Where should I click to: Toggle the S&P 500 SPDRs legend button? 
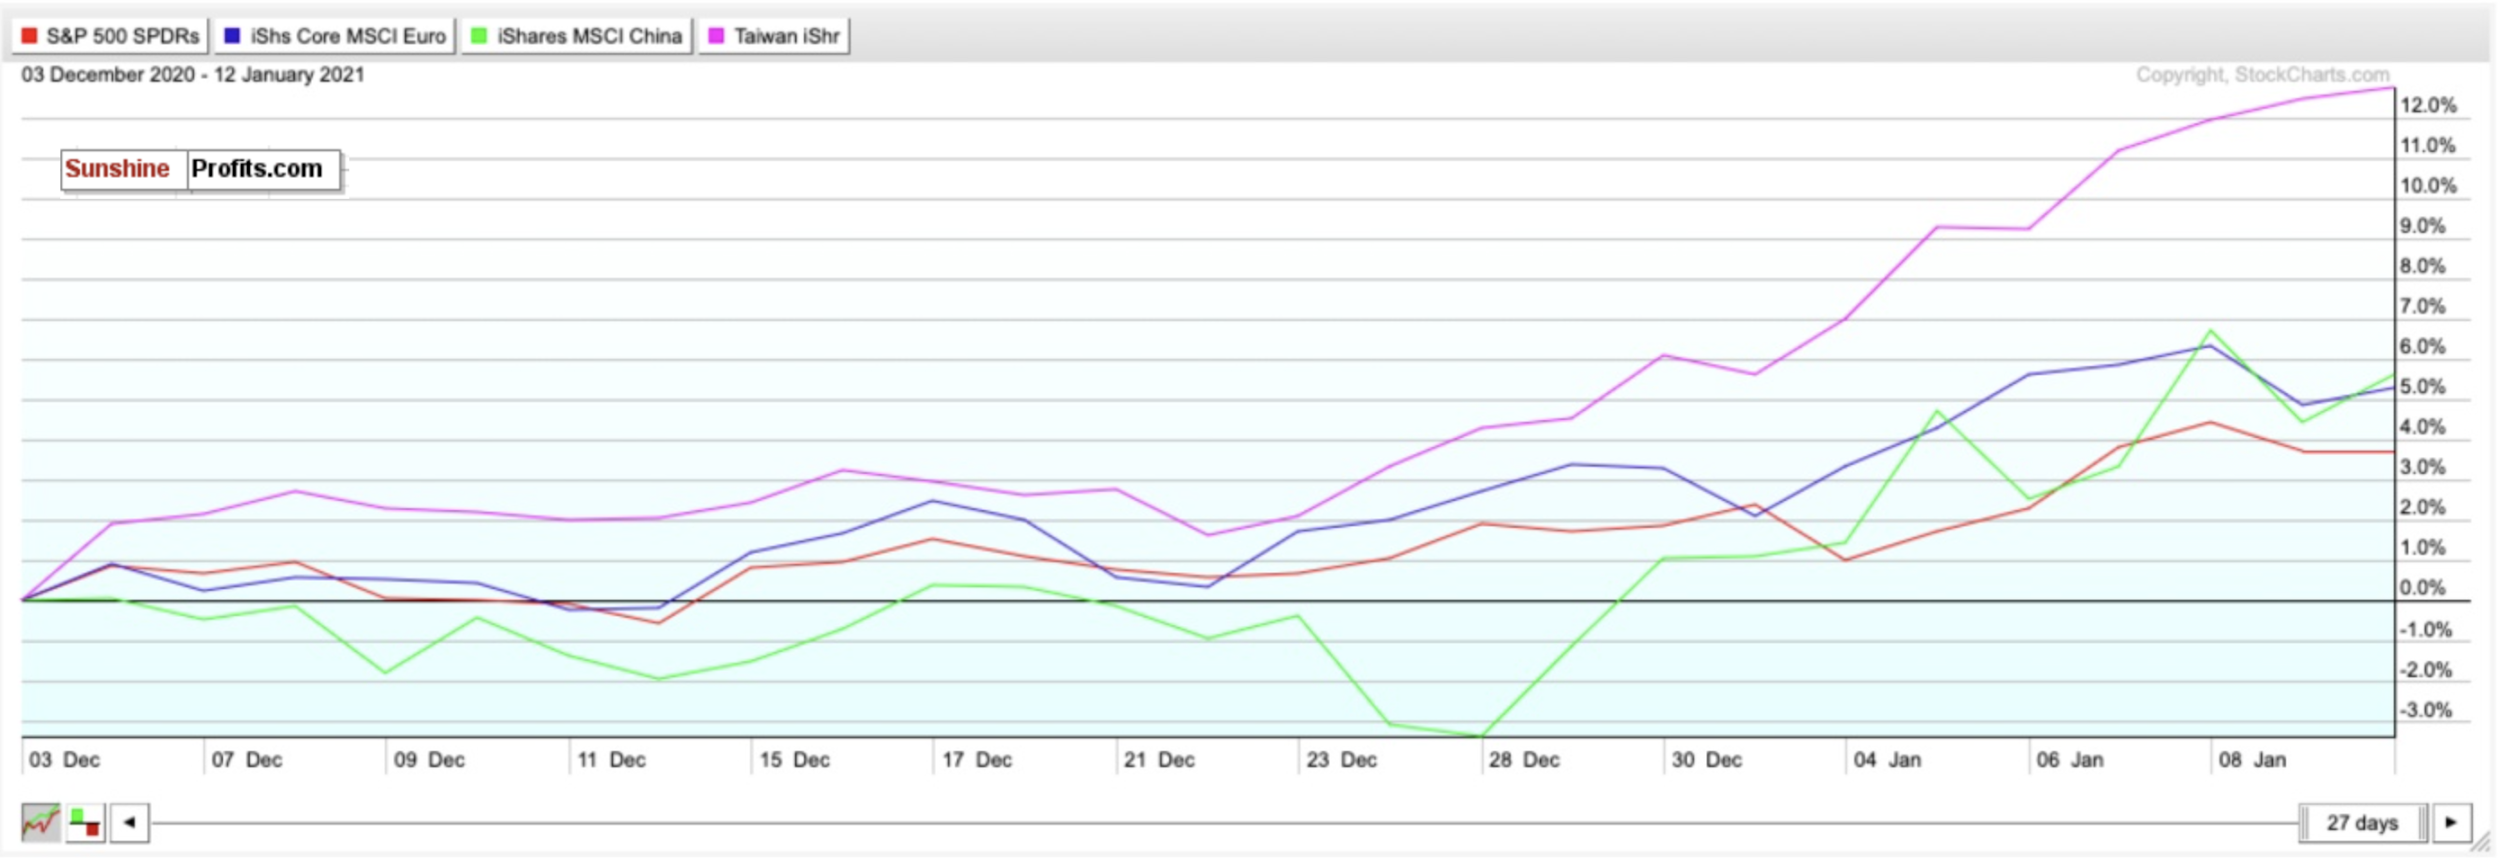pos(110,36)
